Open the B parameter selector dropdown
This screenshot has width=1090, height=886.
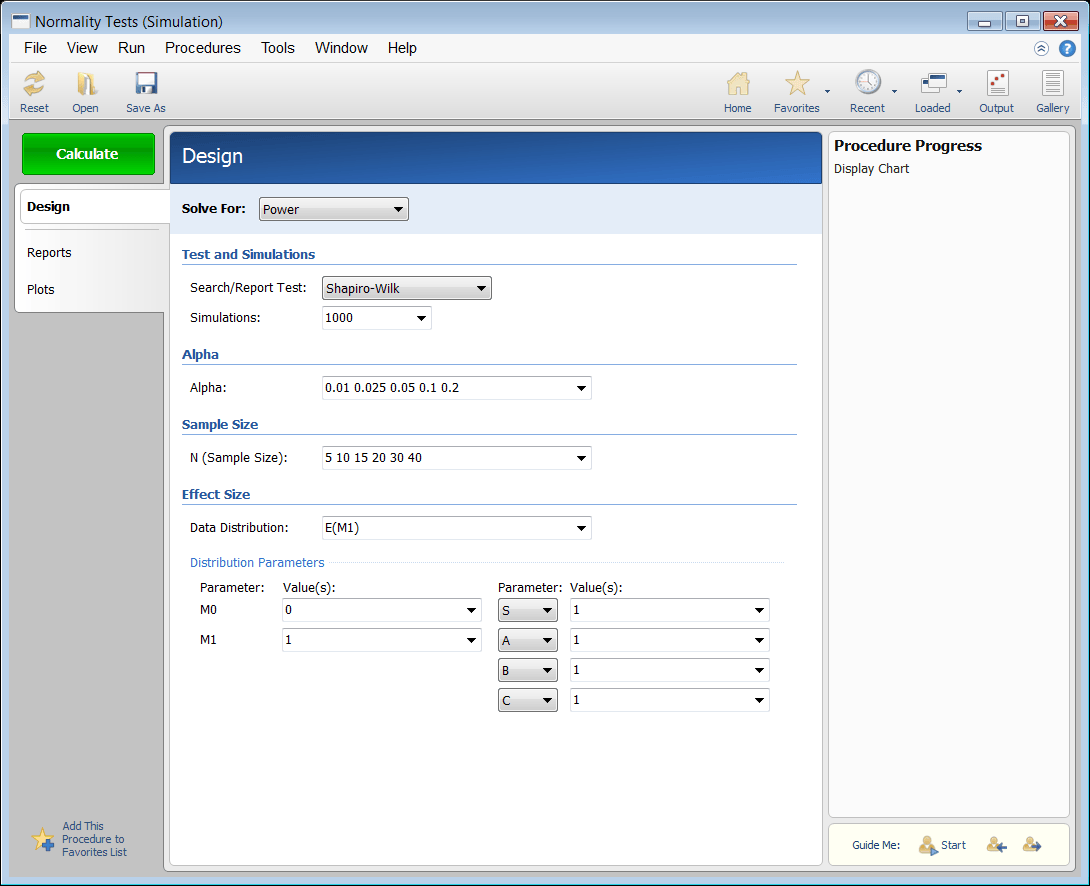click(528, 670)
